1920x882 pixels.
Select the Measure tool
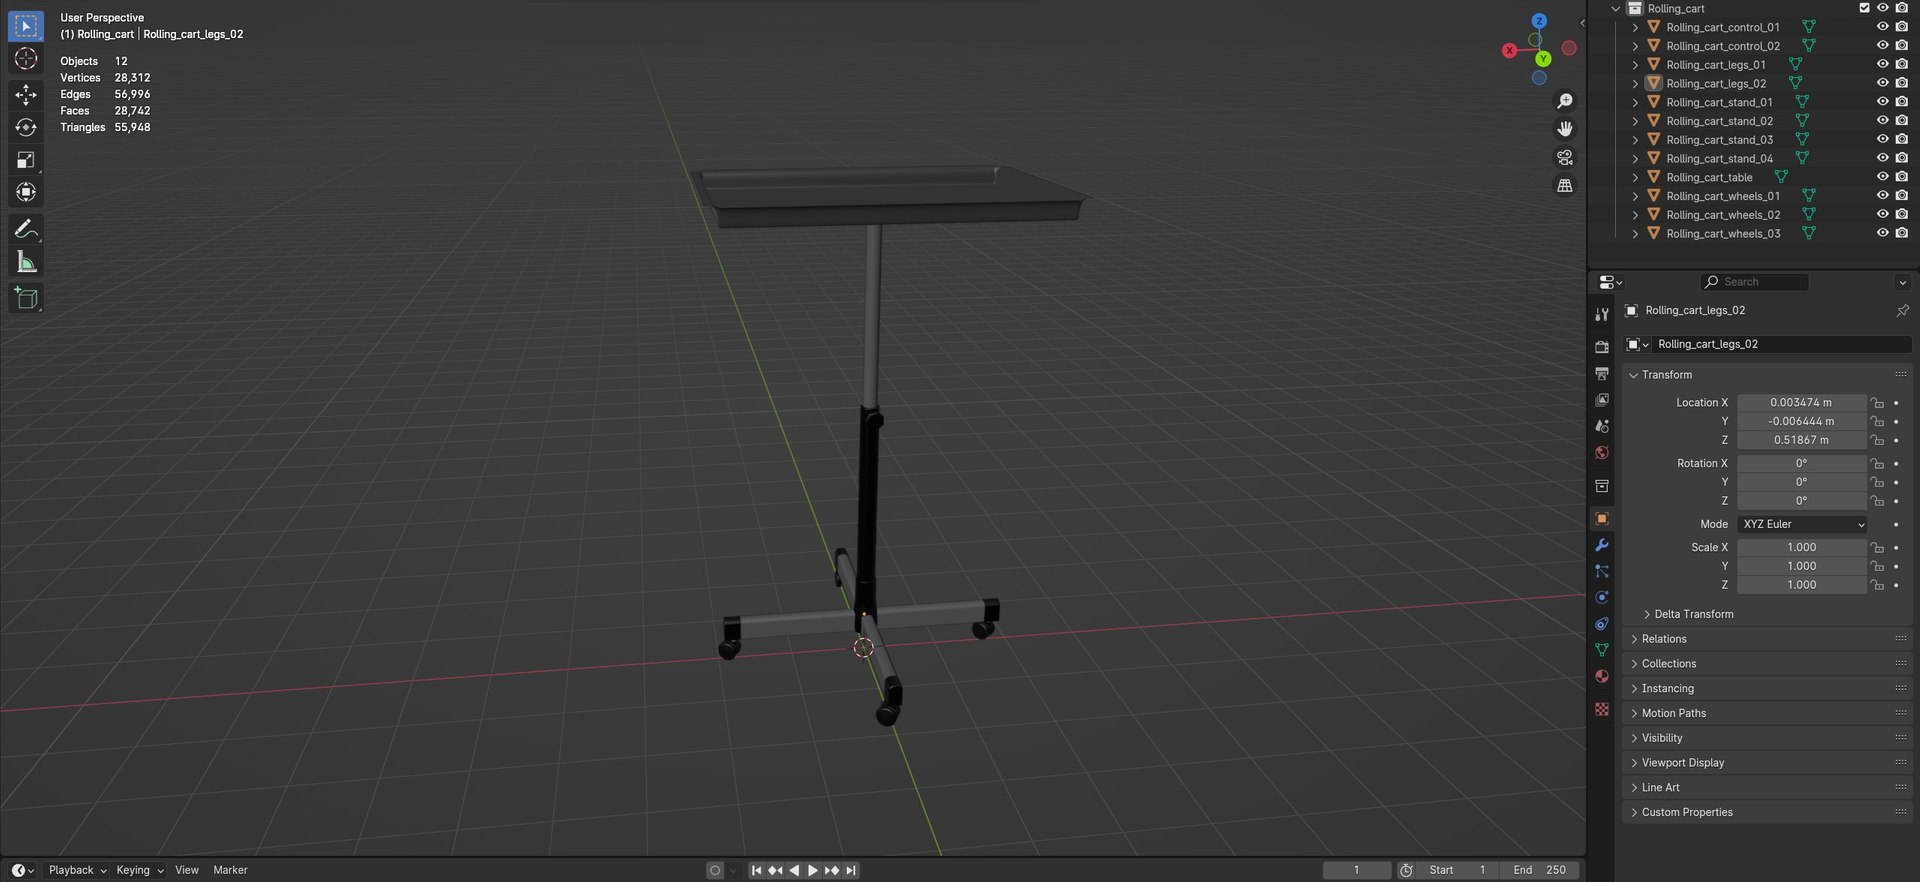click(26, 263)
